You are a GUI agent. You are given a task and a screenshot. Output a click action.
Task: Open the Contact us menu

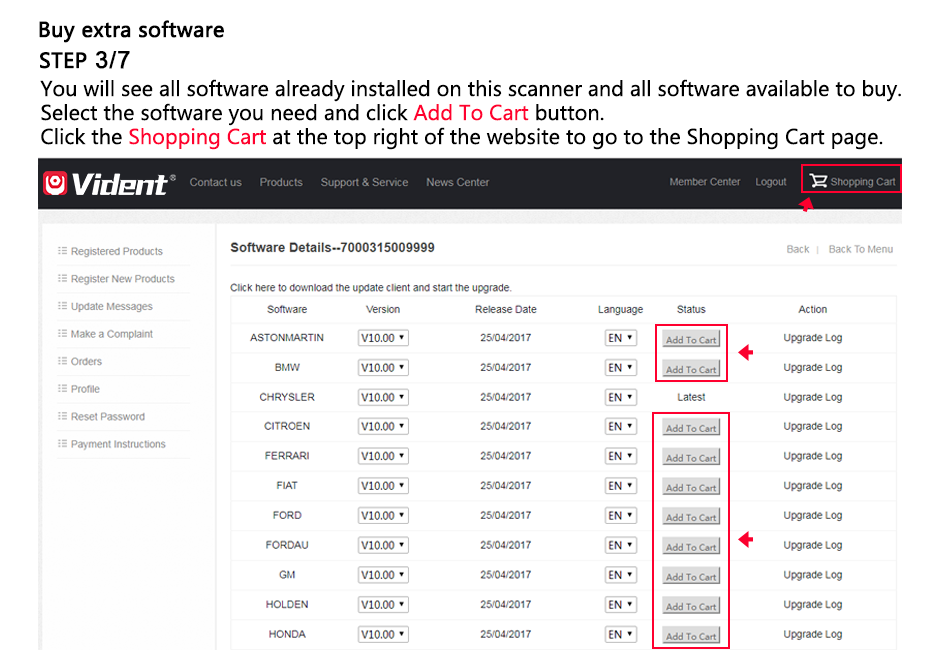215,182
